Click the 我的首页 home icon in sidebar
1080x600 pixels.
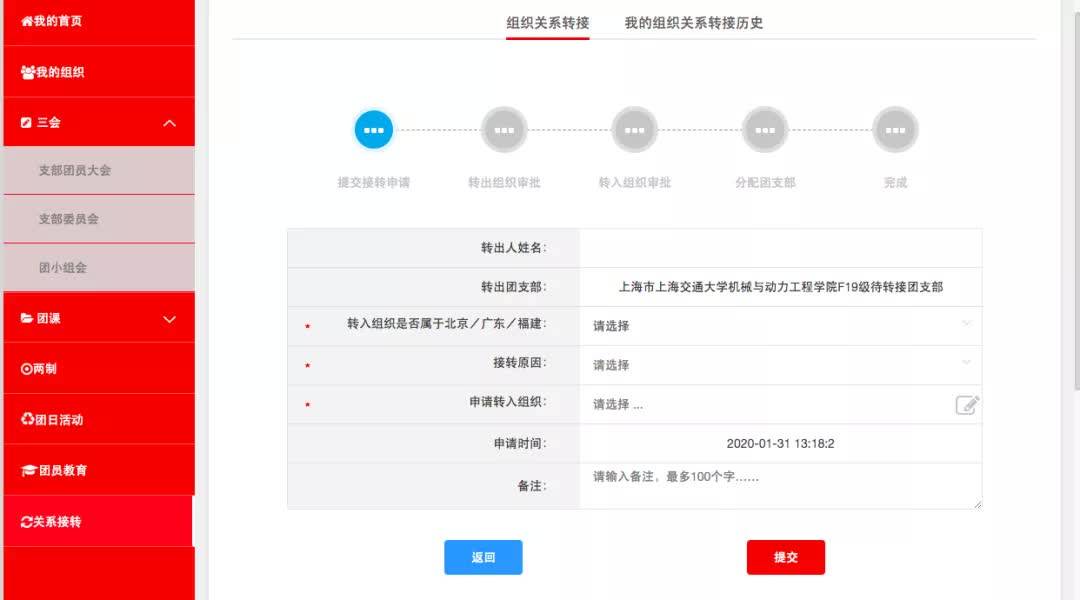pyautogui.click(x=26, y=20)
